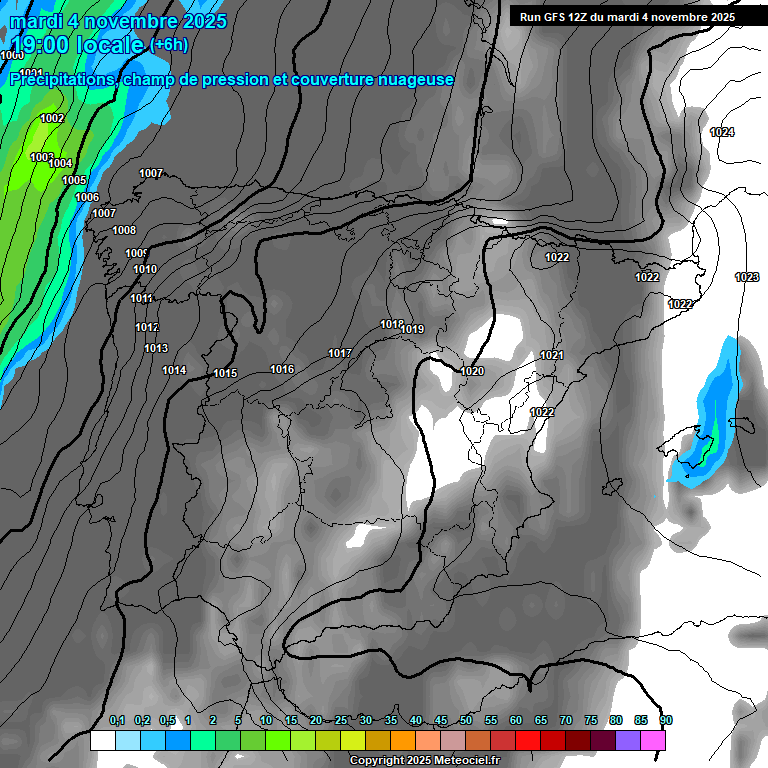Image resolution: width=768 pixels, height=768 pixels.
Task: Click the white swatch at legend start
Action: (103, 740)
